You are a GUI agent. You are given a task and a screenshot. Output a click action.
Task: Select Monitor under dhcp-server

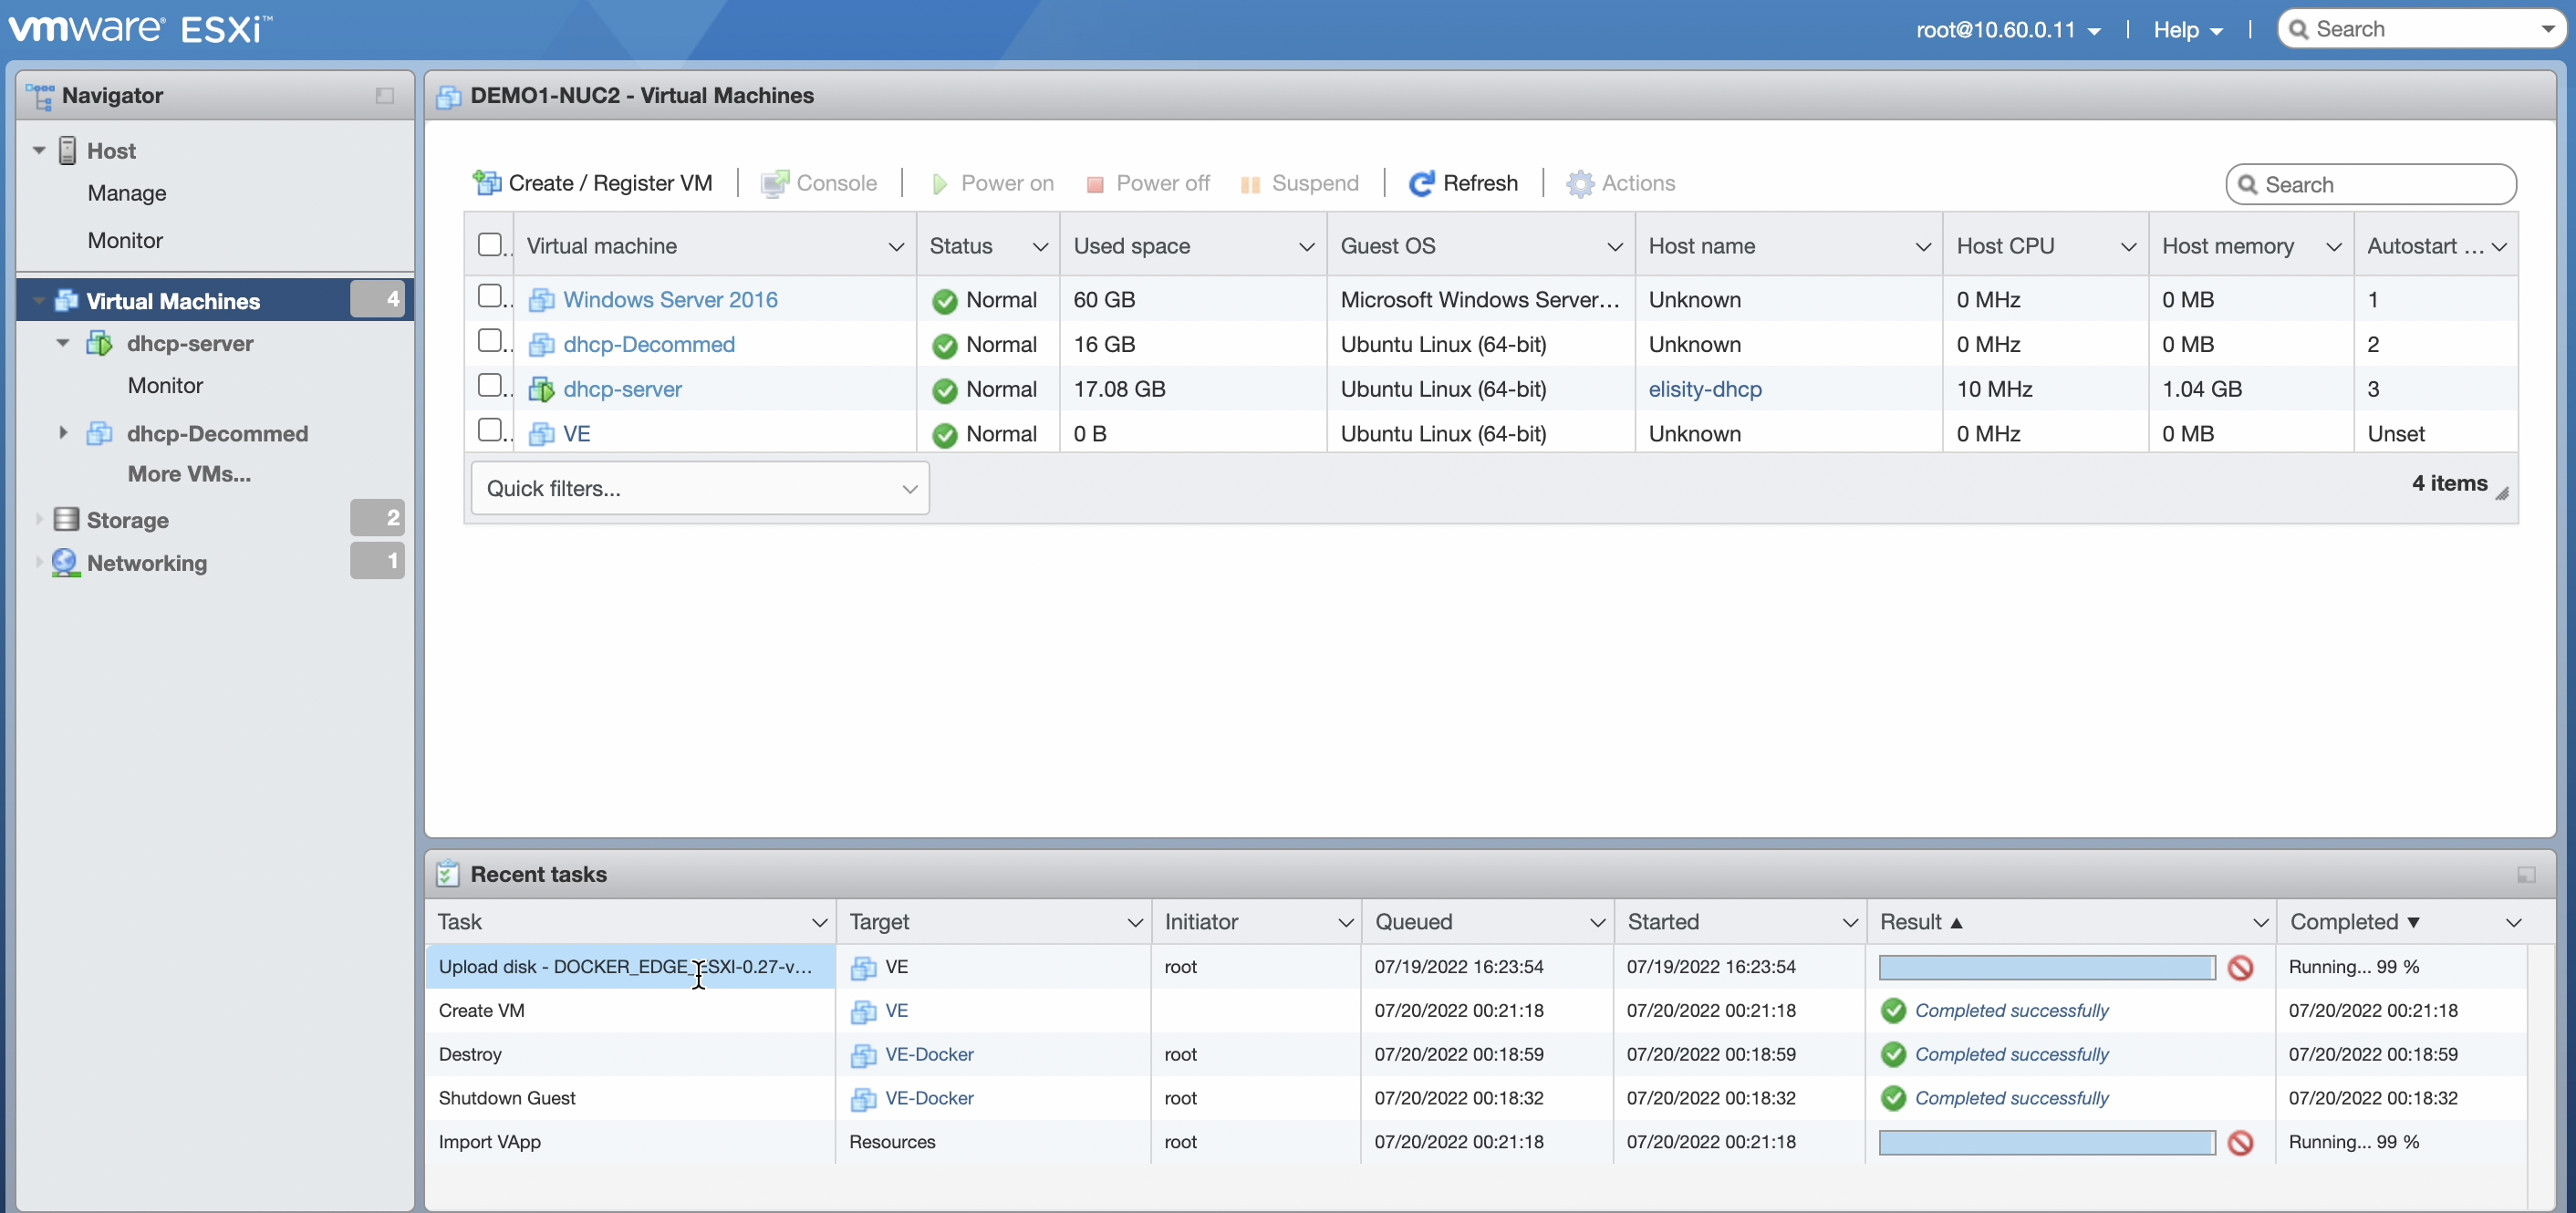tap(165, 386)
